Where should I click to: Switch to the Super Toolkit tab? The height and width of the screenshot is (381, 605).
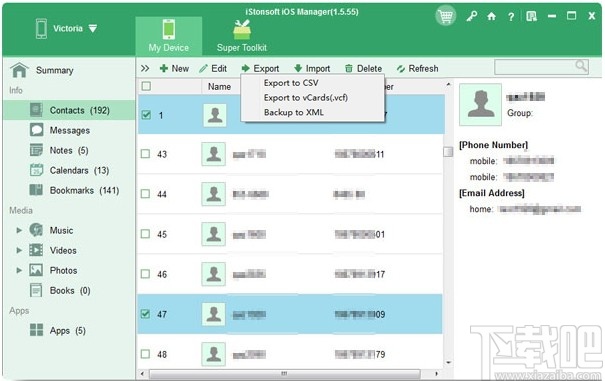click(242, 36)
